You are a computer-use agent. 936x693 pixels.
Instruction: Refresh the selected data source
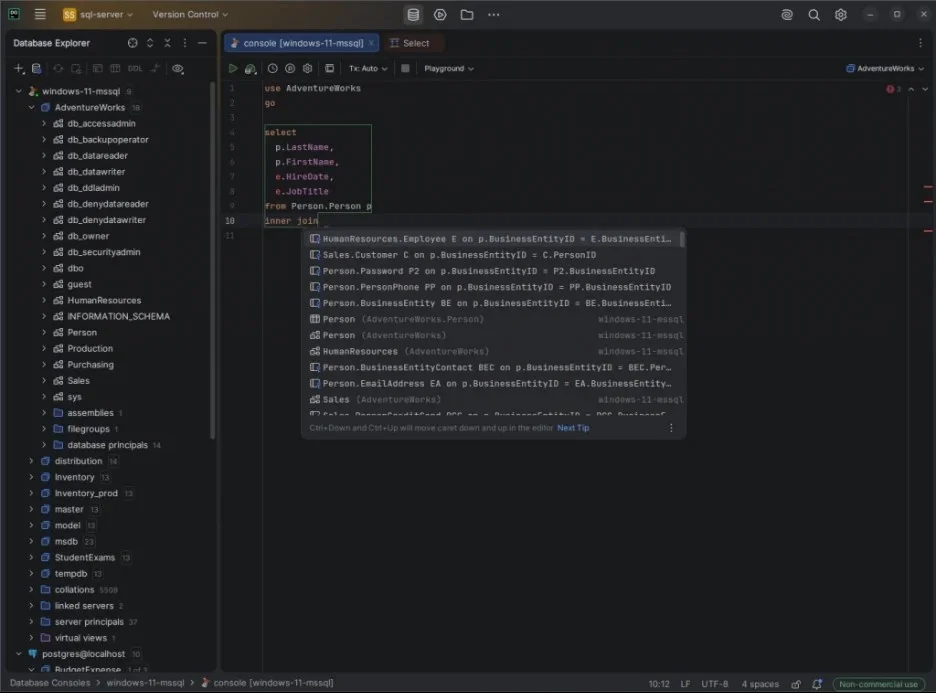58,69
